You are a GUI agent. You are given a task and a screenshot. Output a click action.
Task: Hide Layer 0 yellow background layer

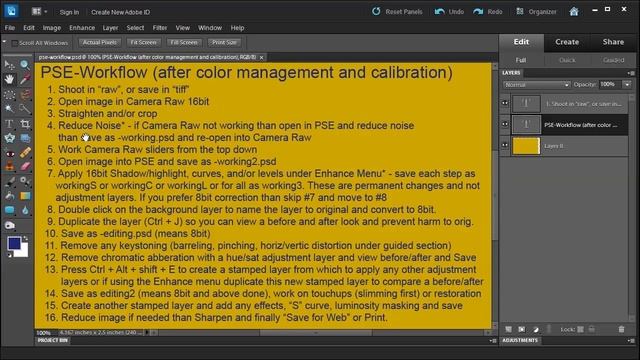505,145
